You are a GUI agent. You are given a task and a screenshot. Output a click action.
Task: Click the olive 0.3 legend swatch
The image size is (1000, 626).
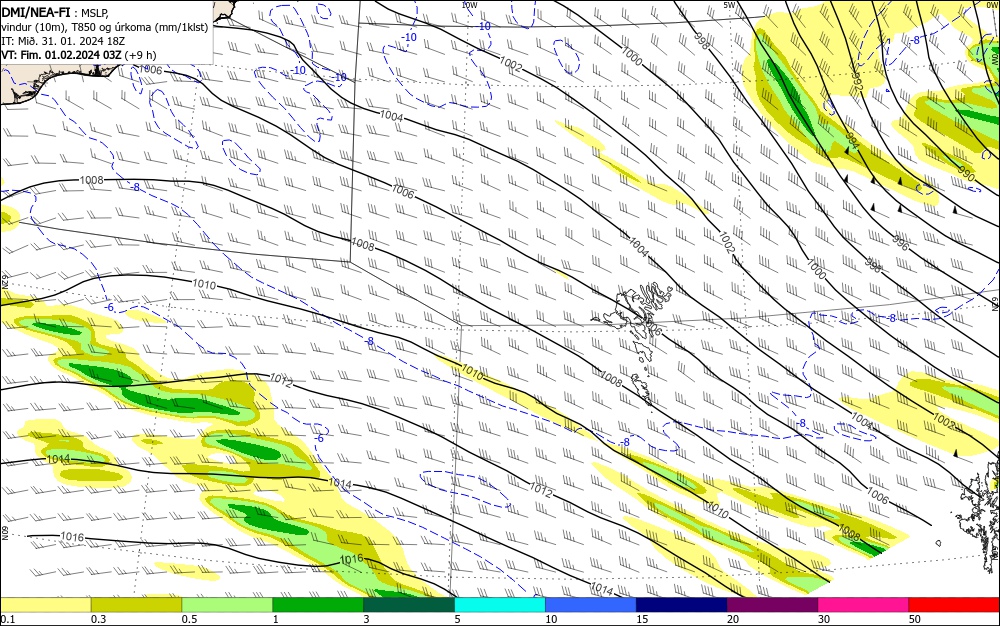(136, 605)
